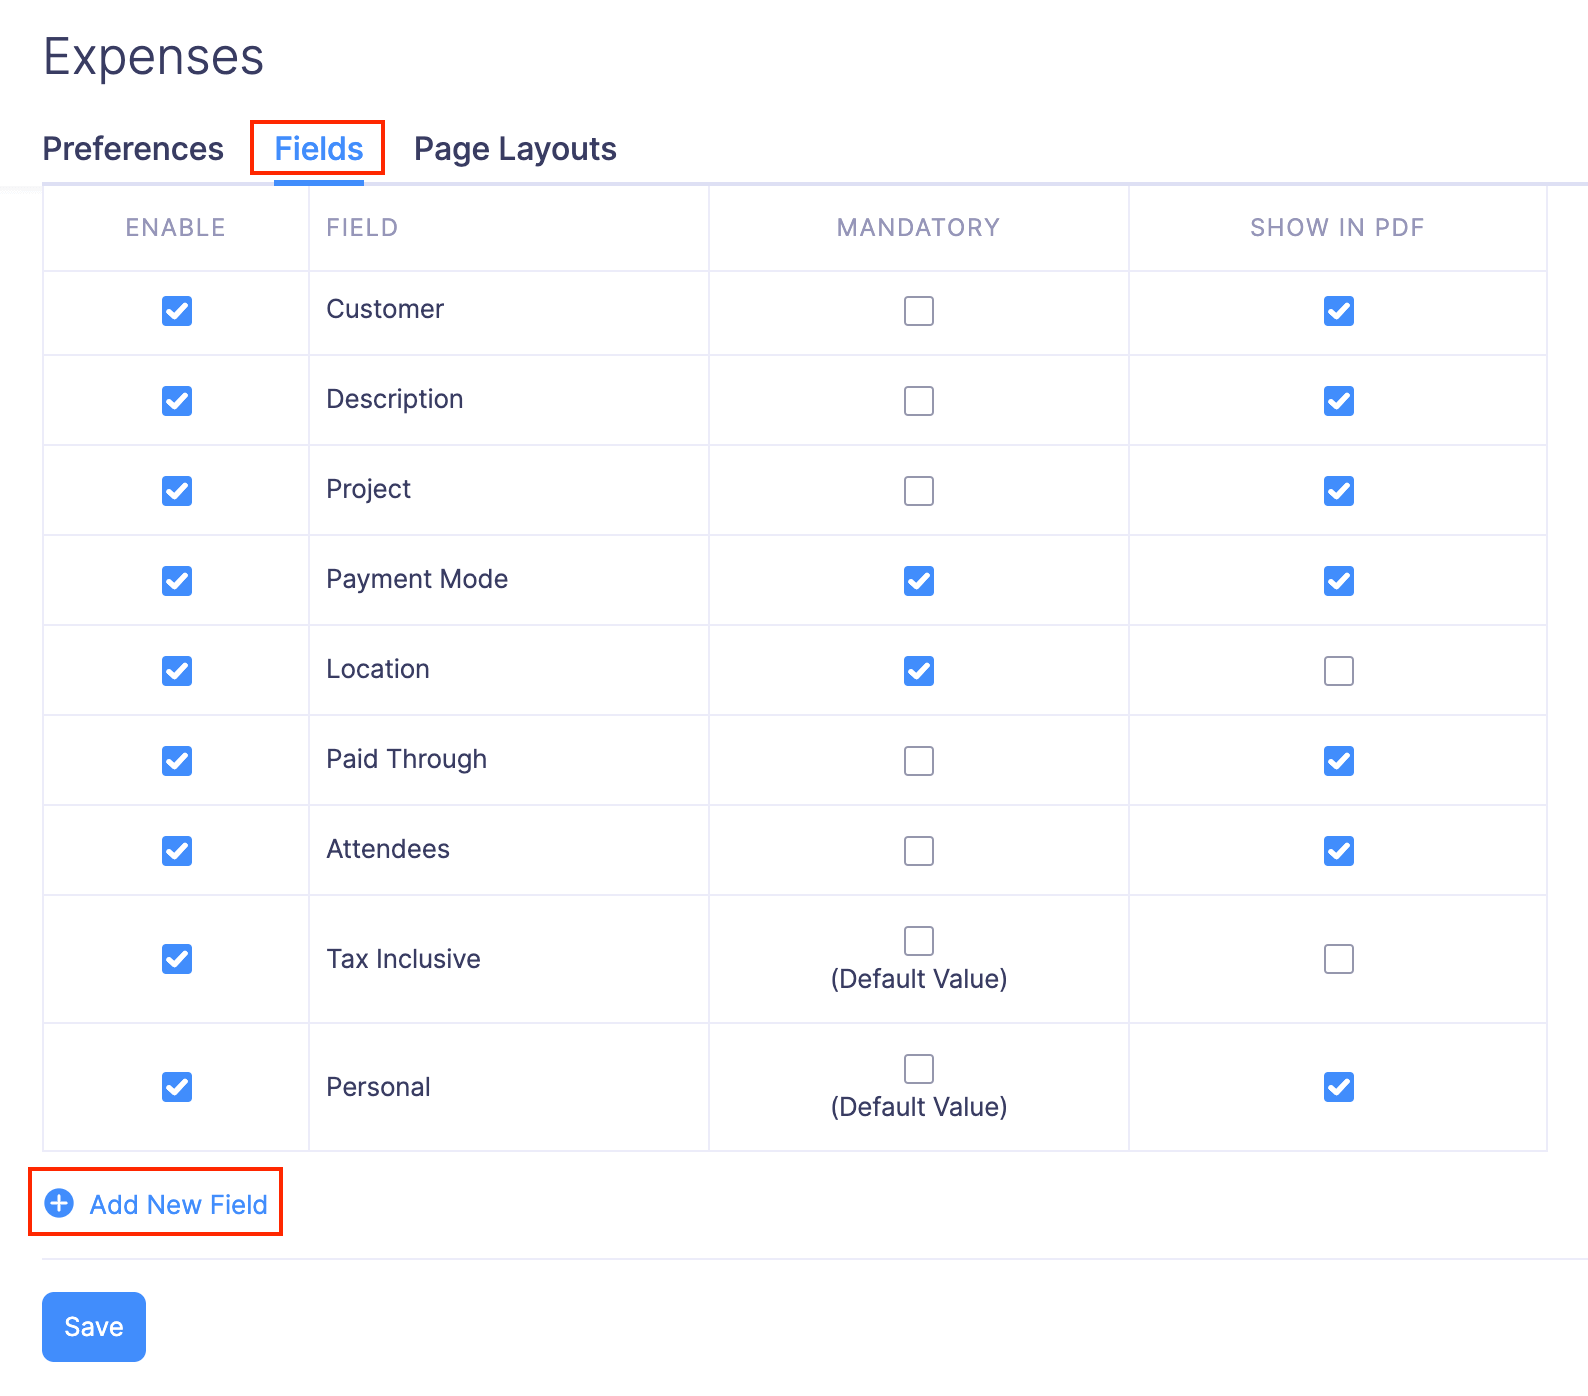Viewport: 1588px width, 1396px height.
Task: Make Paid Through mandatory
Action: (918, 760)
